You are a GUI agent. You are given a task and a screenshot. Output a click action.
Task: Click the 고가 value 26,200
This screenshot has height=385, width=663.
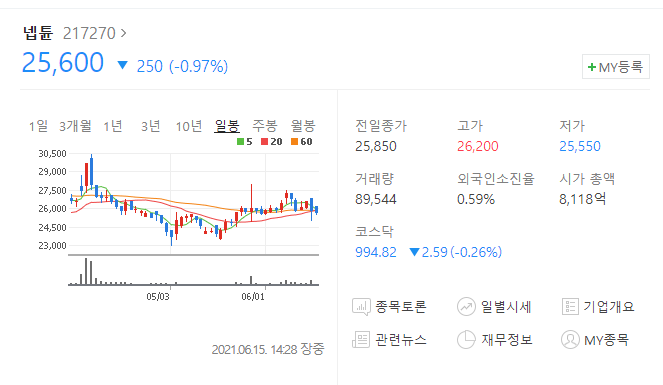[478, 146]
